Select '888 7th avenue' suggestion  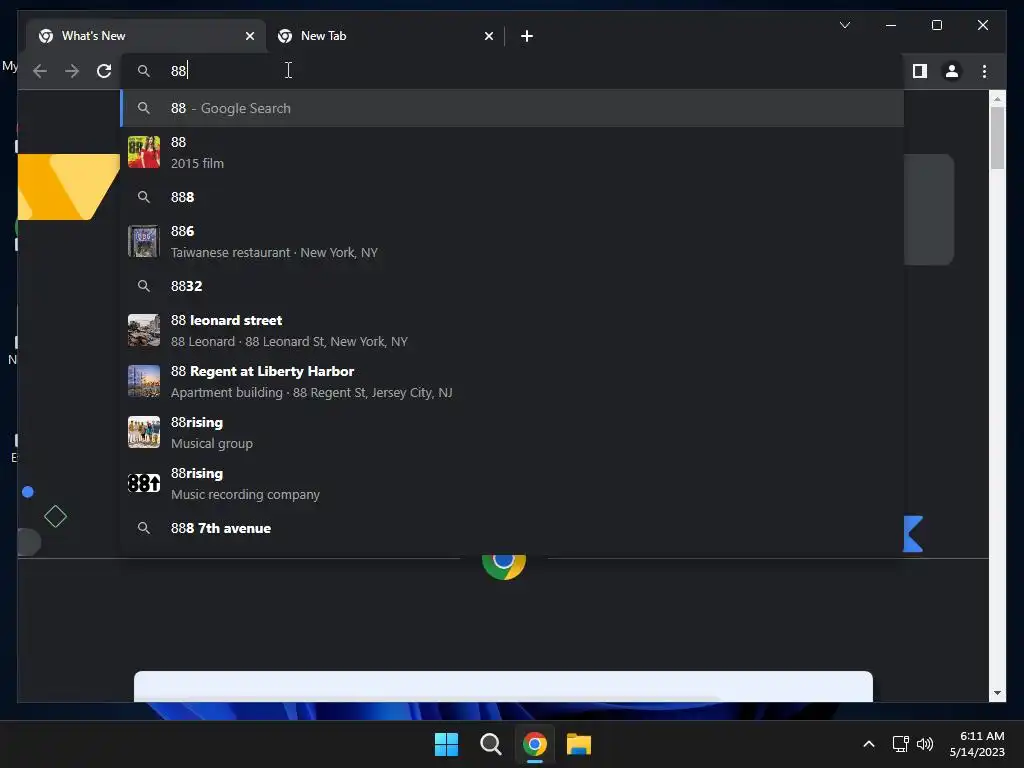513,528
